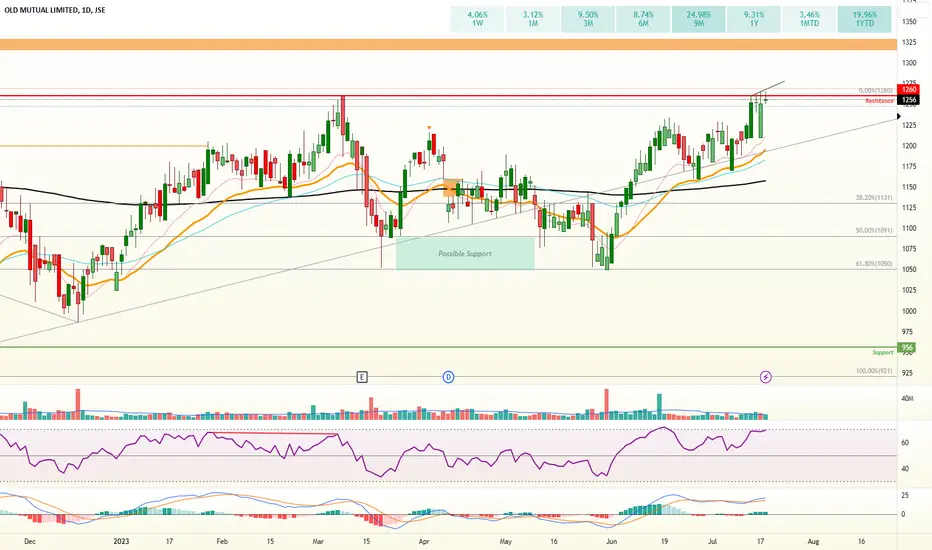Click the red 1260 price label

tap(909, 90)
